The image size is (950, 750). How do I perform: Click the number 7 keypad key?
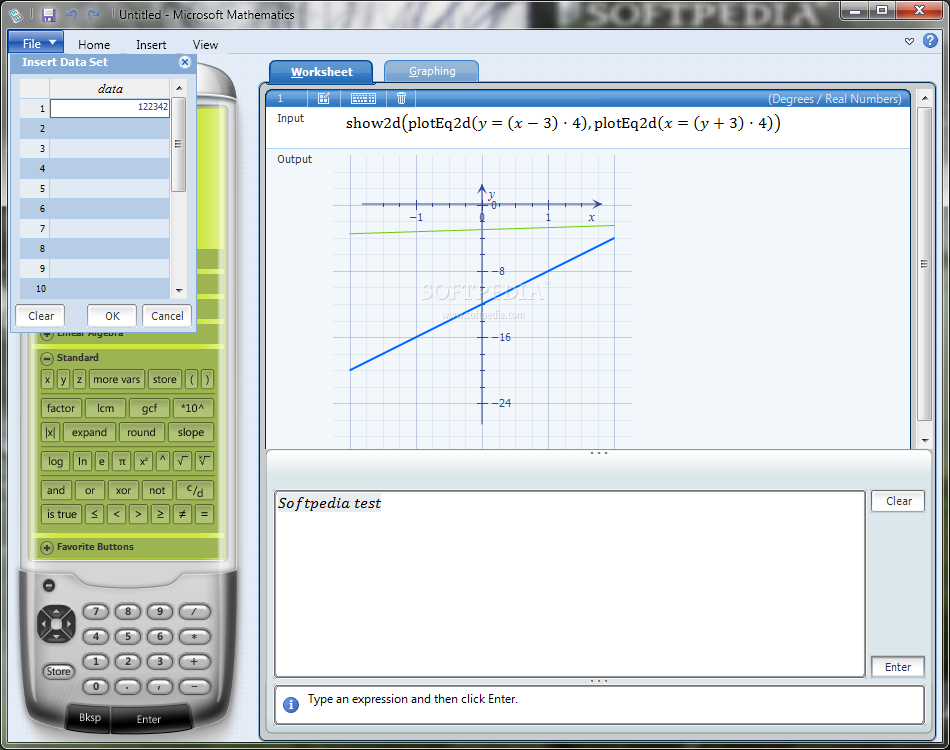coord(96,611)
